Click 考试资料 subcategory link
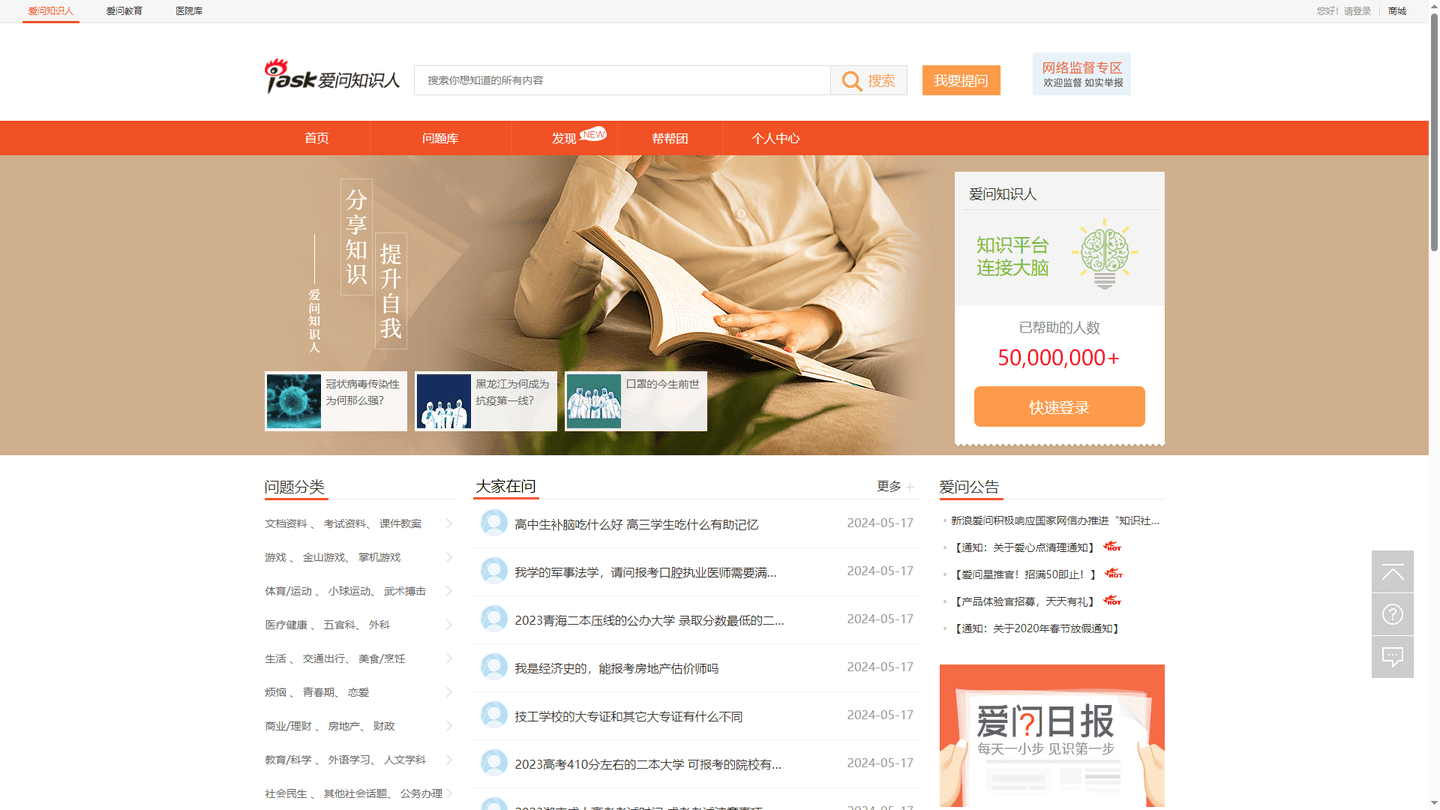Image resolution: width=1440 pixels, height=810 pixels. click(345, 524)
